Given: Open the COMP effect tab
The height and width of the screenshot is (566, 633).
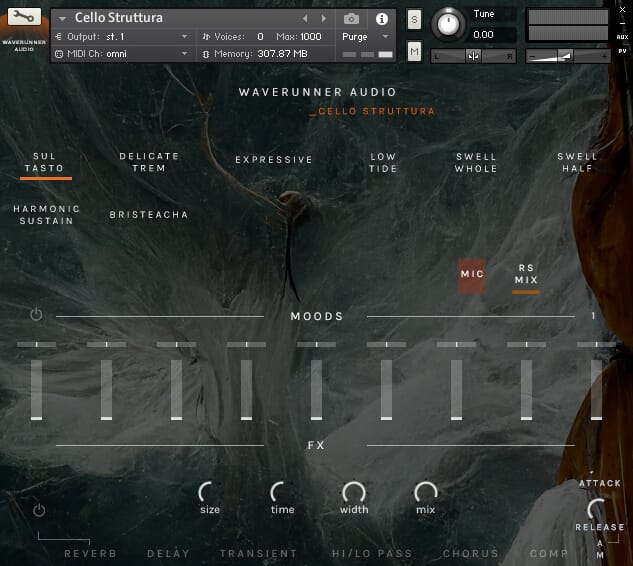Looking at the screenshot, I should [x=549, y=553].
